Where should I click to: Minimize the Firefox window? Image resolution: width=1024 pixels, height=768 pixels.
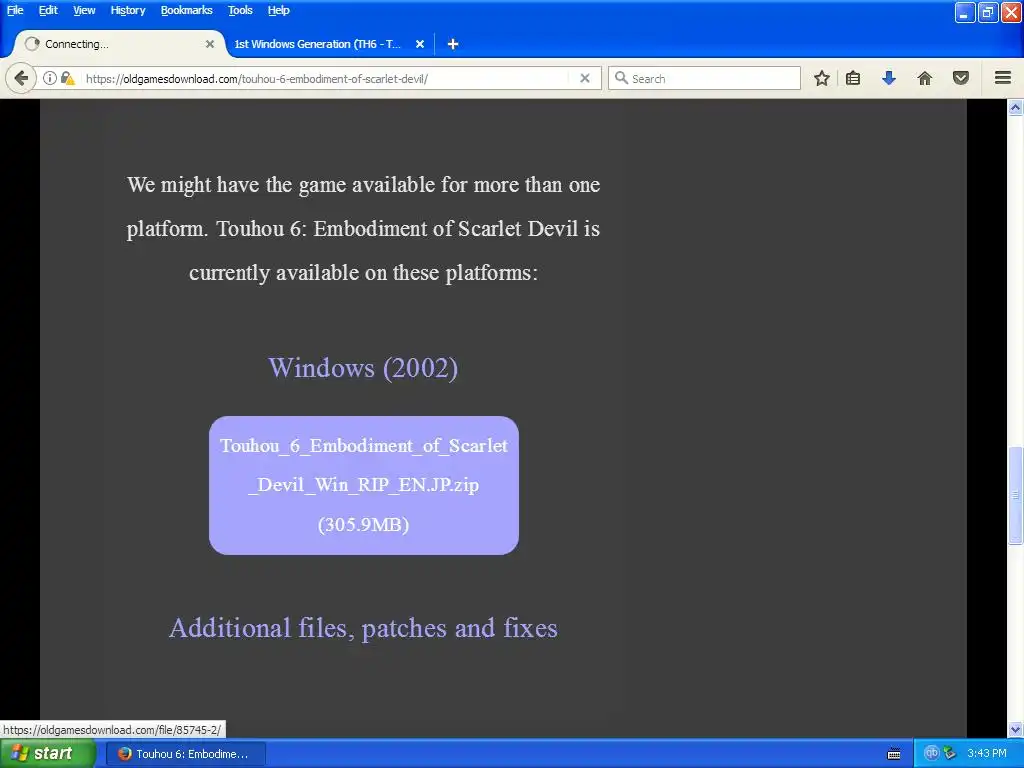[965, 12]
